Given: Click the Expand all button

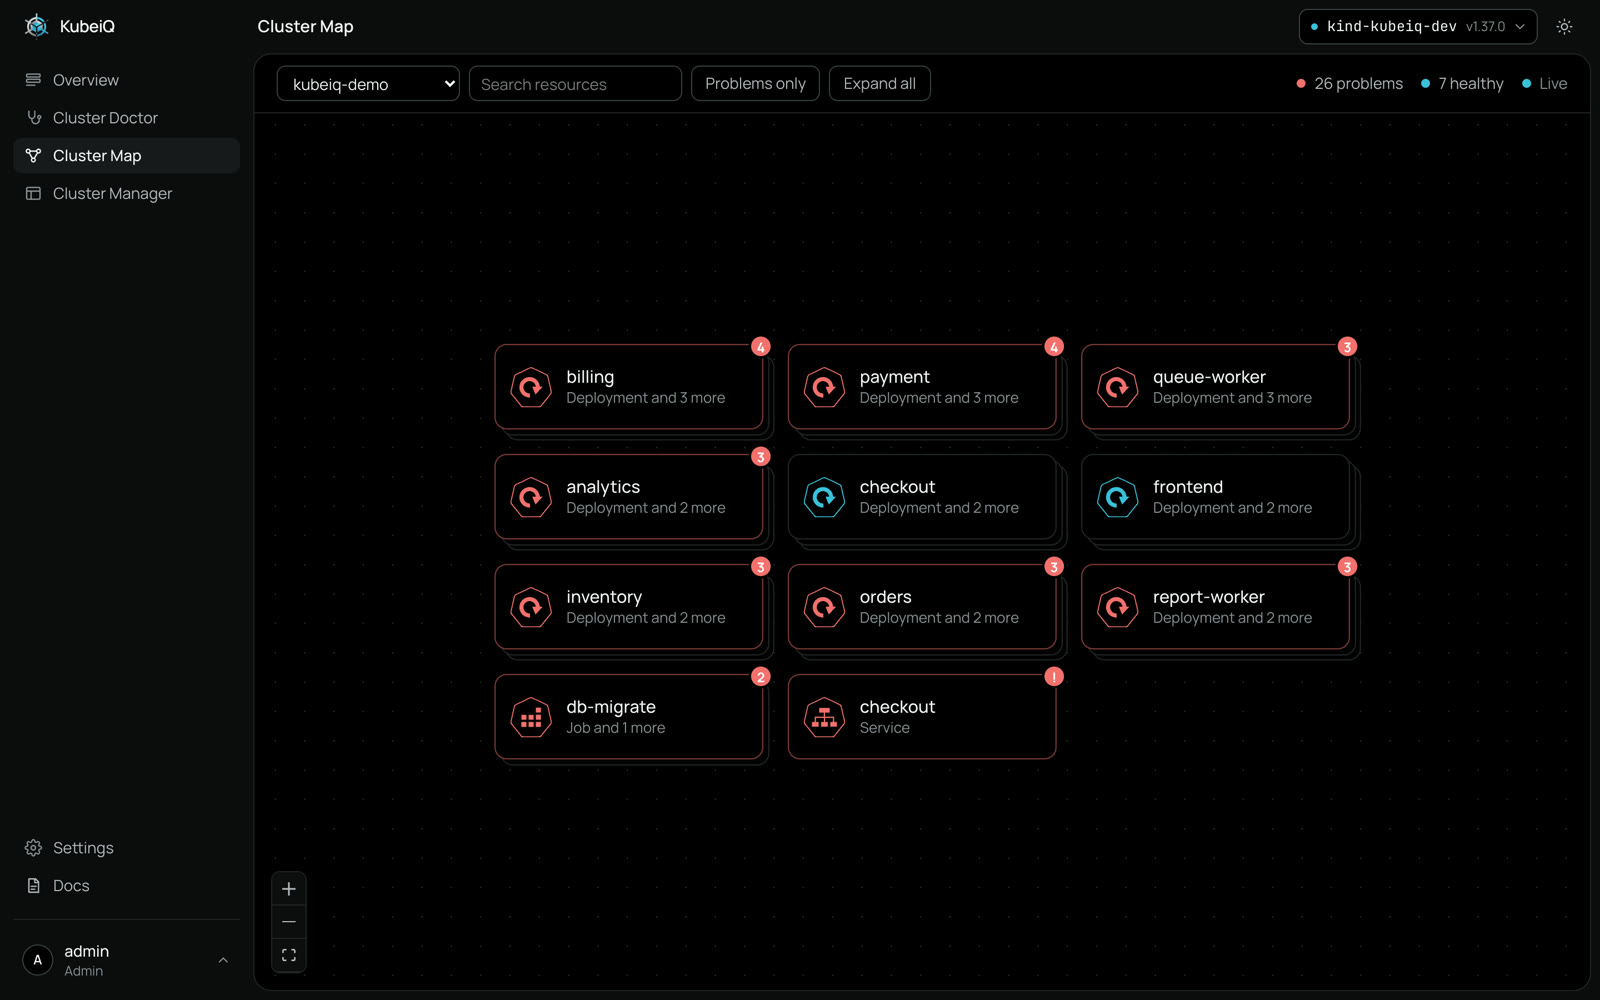Looking at the screenshot, I should click(x=879, y=84).
